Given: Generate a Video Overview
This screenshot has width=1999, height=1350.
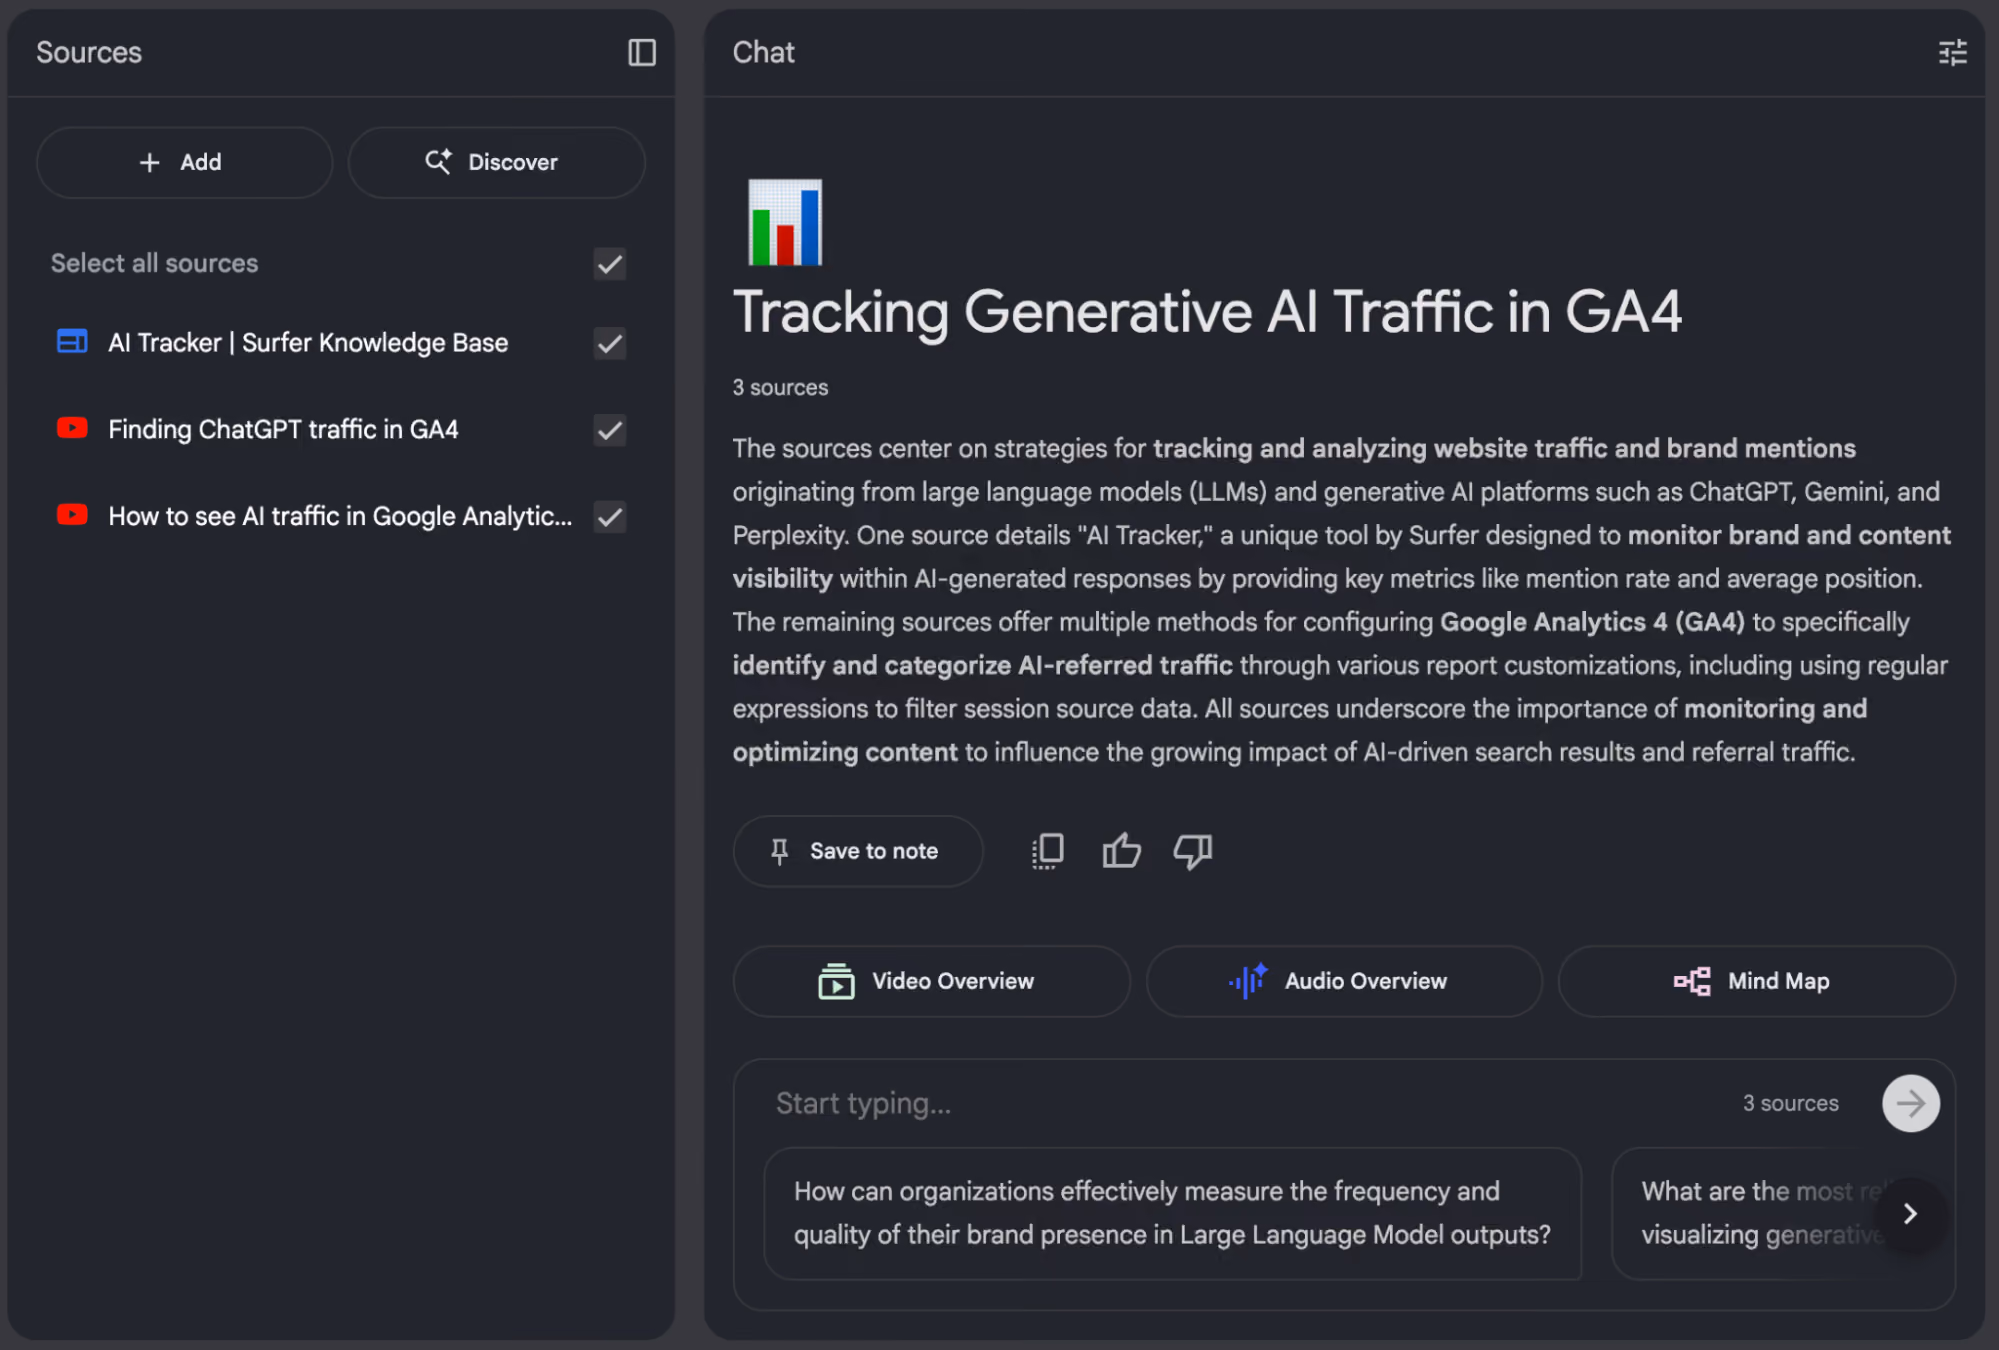Looking at the screenshot, I should 931,981.
